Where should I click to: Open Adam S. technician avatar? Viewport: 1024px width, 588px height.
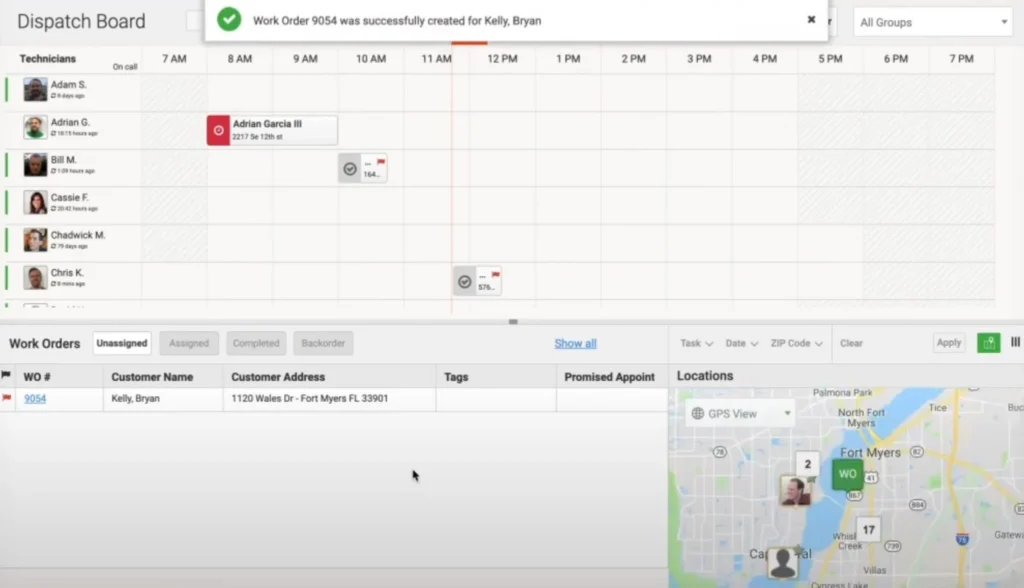click(35, 90)
